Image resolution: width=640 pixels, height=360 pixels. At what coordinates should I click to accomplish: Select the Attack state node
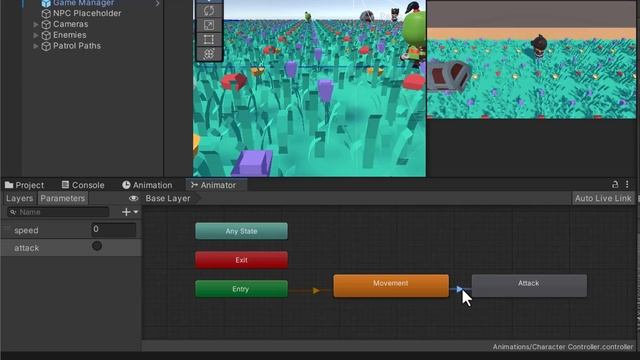pos(529,286)
